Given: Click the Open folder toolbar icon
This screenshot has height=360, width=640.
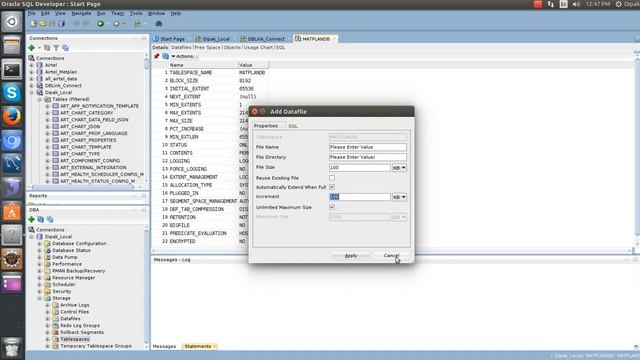Looking at the screenshot, I should coord(43,24).
